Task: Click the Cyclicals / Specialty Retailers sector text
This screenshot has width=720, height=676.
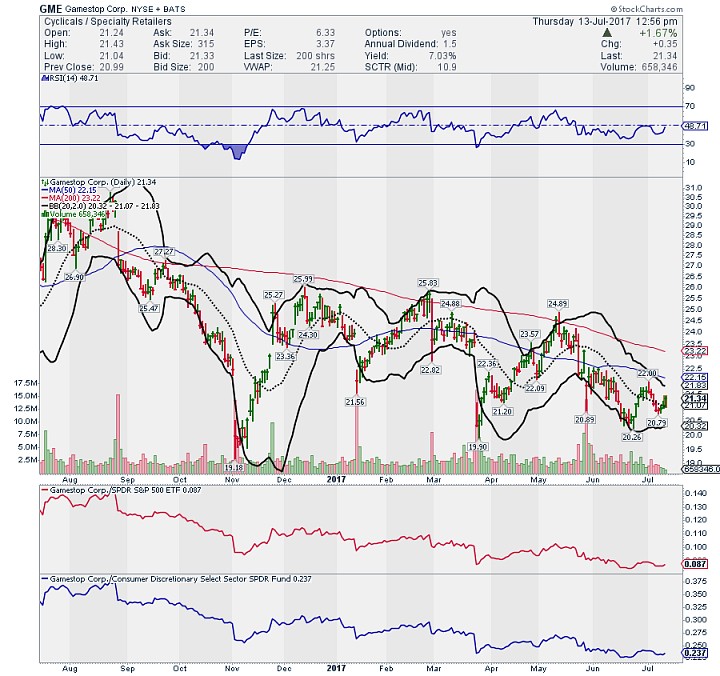Action: (x=107, y=22)
